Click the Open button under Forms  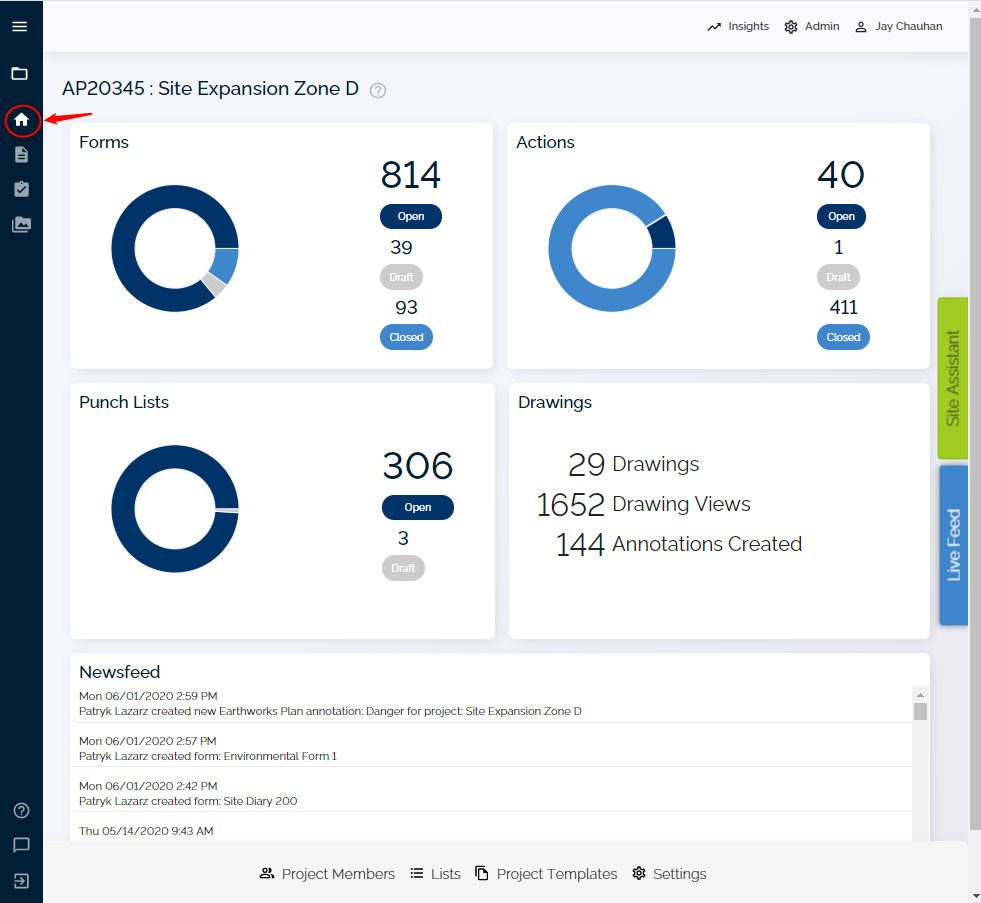[x=410, y=217]
